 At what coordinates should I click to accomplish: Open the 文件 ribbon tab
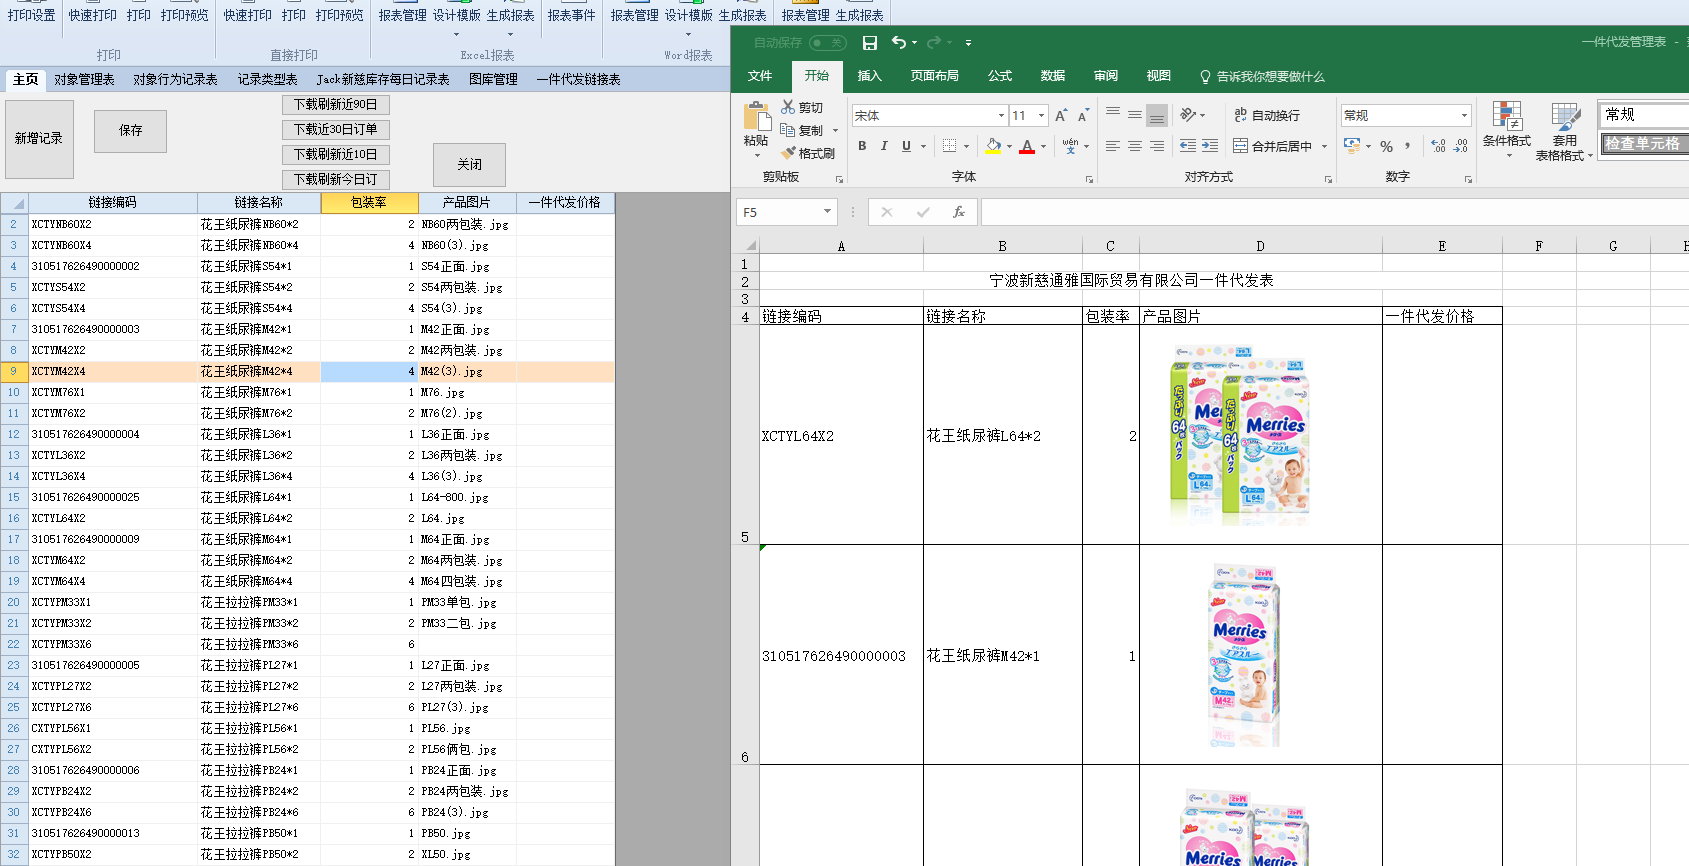point(760,76)
